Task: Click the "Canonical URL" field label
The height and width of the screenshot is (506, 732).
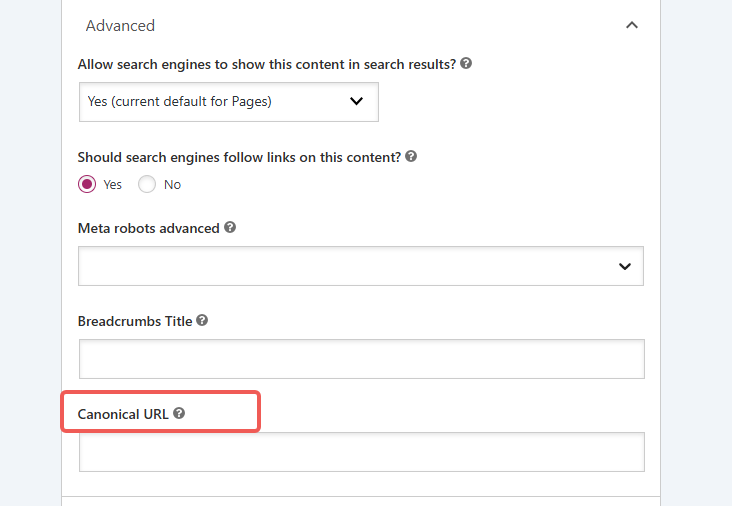Action: pos(123,413)
